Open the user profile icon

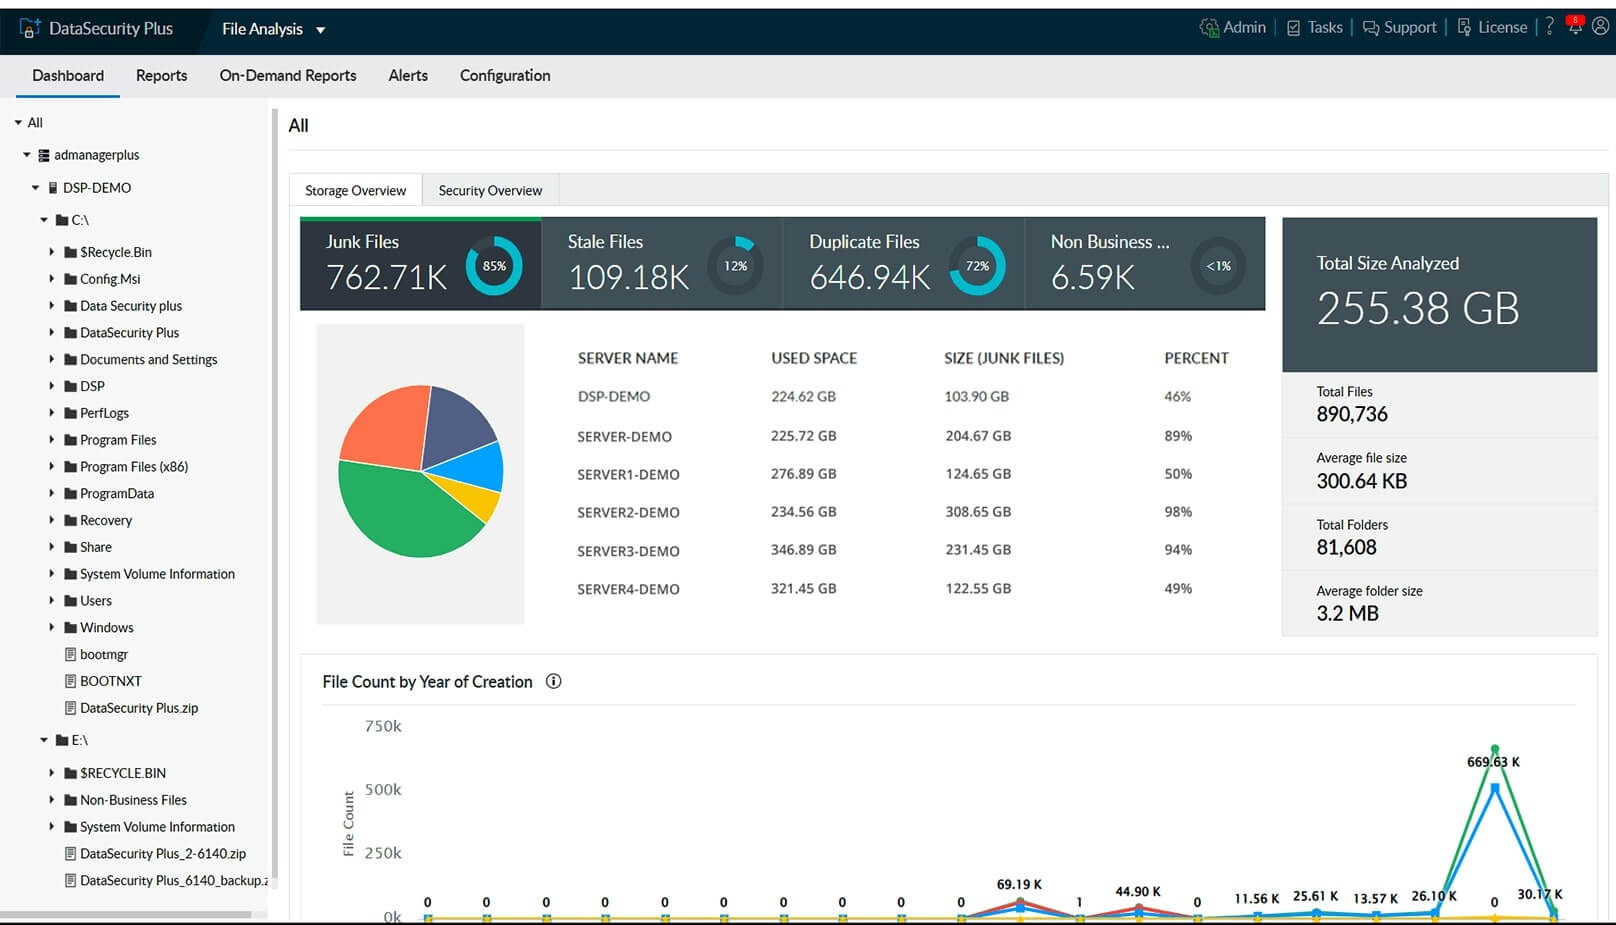[x=1600, y=27]
